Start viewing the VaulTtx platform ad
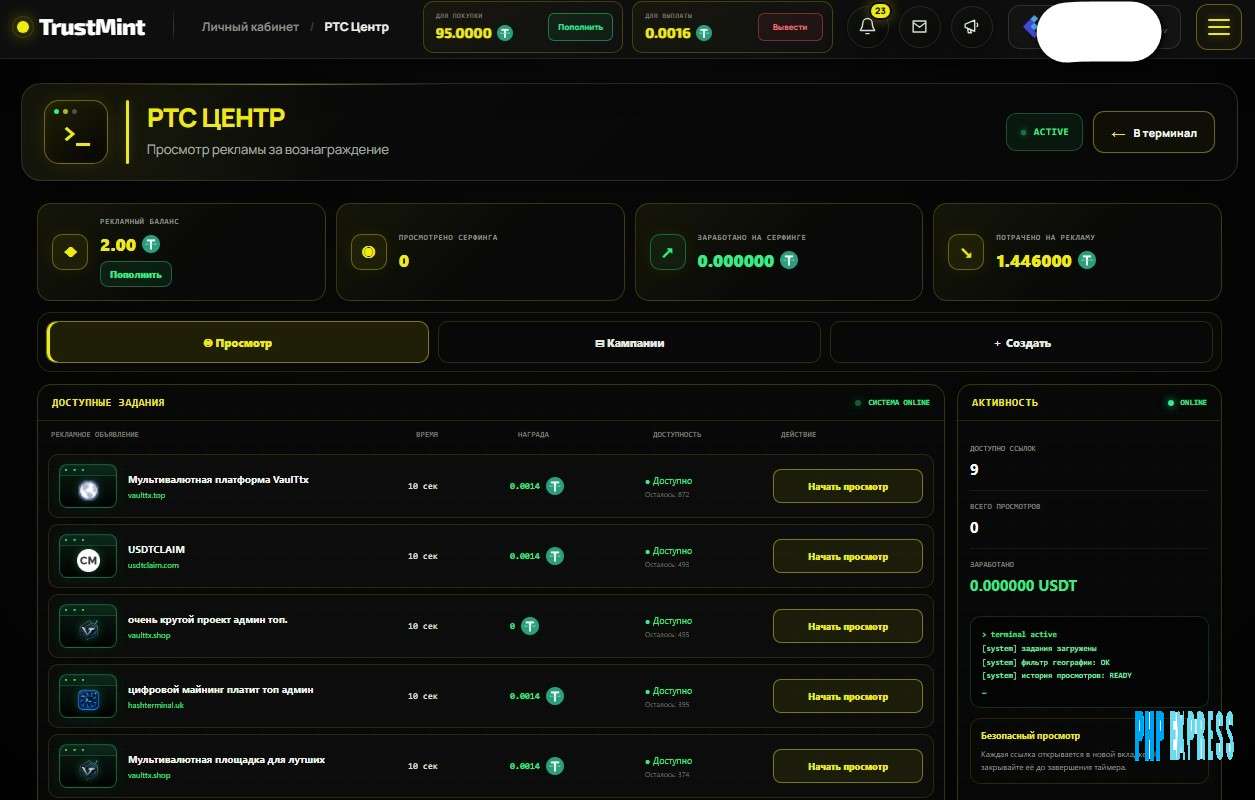Image resolution: width=1255 pixels, height=800 pixels. coord(848,486)
